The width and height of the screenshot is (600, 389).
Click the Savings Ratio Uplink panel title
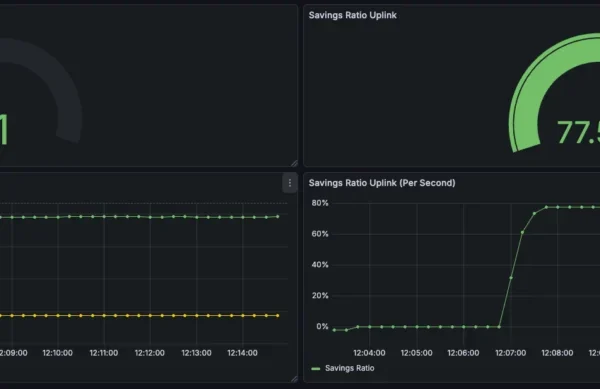coord(352,15)
